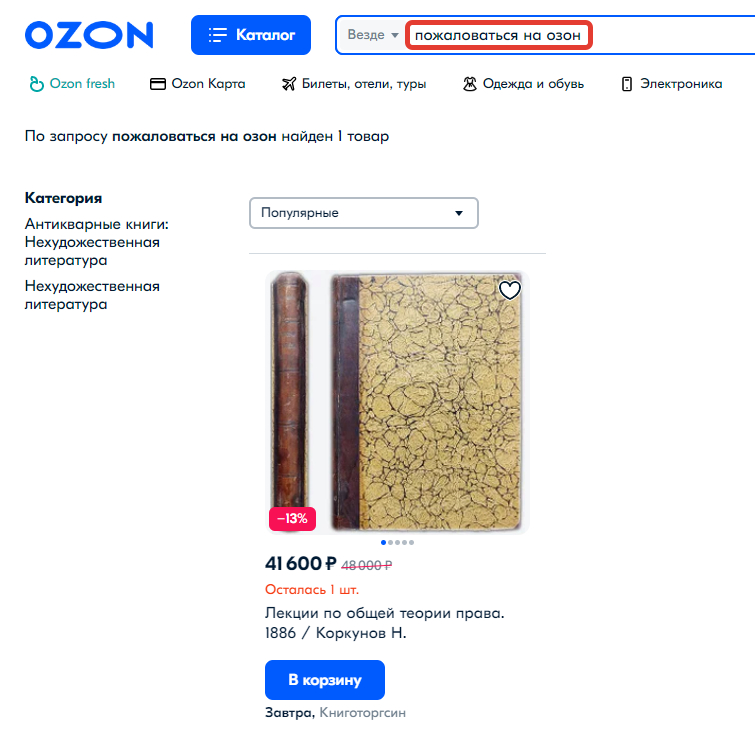The height and width of the screenshot is (752, 755).
Task: Open the antique book product image
Action: click(397, 402)
